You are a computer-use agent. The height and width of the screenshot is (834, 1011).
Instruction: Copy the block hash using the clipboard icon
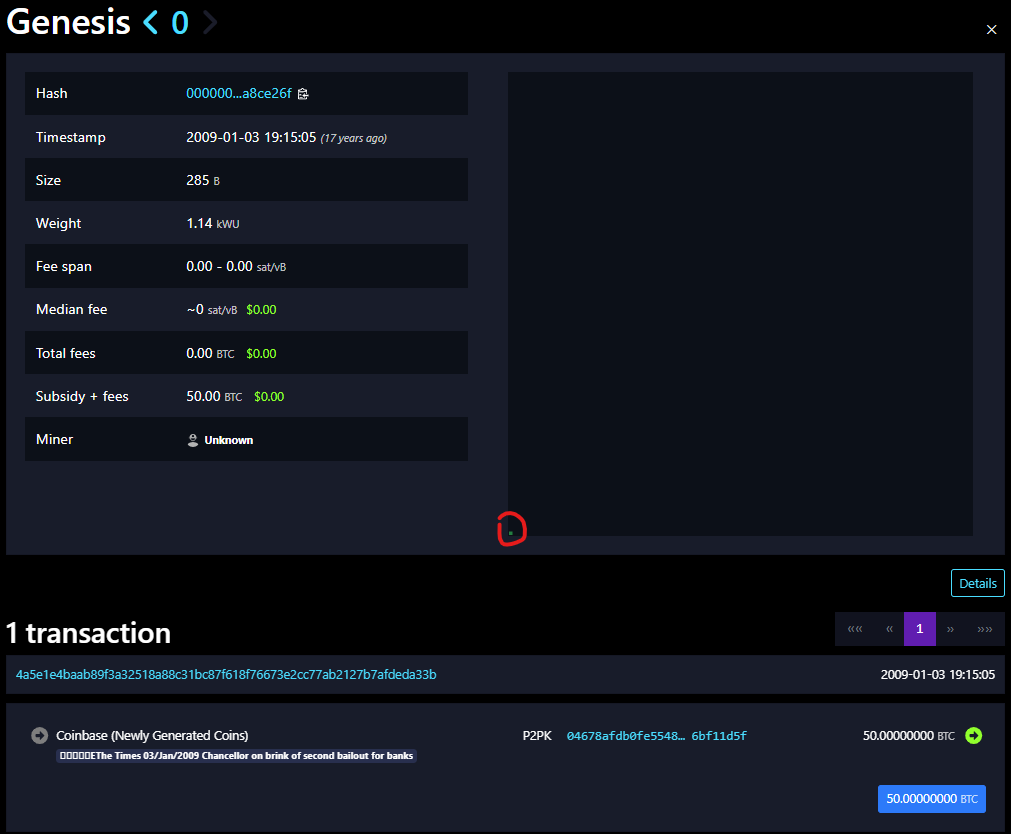(x=302, y=93)
